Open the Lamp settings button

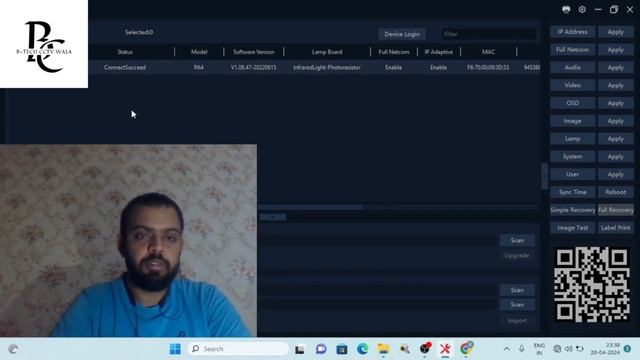[572, 139]
